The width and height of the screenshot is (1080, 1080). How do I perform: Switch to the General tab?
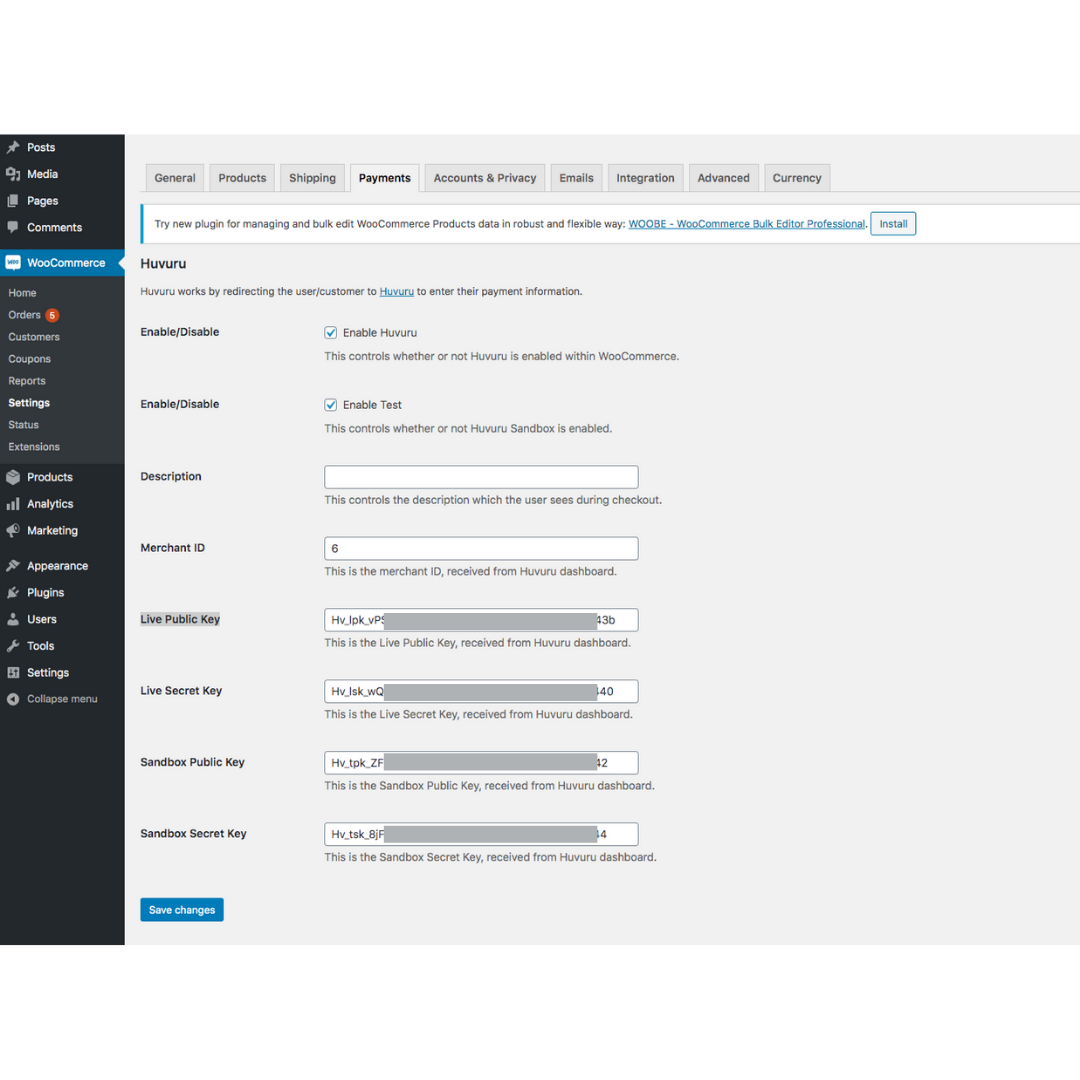(175, 178)
